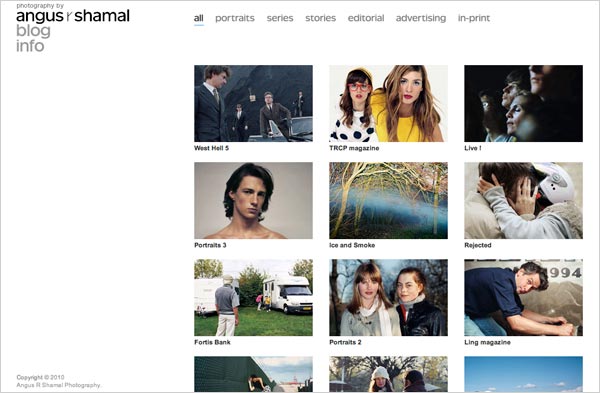The height and width of the screenshot is (393, 600).
Task: Click the 'Portraits 3' caption
Action: click(x=210, y=245)
